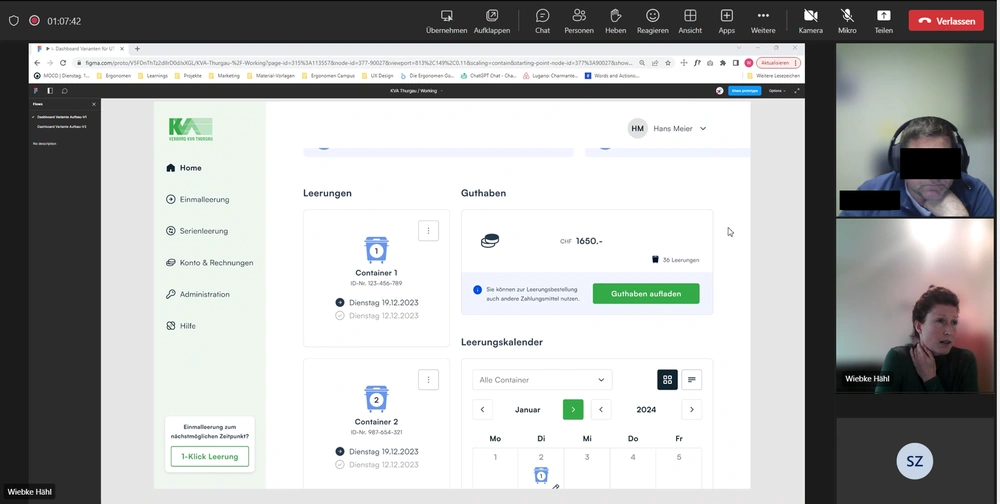Switch calendar to grid view
Screen dimensions: 1000x504
click(x=667, y=380)
